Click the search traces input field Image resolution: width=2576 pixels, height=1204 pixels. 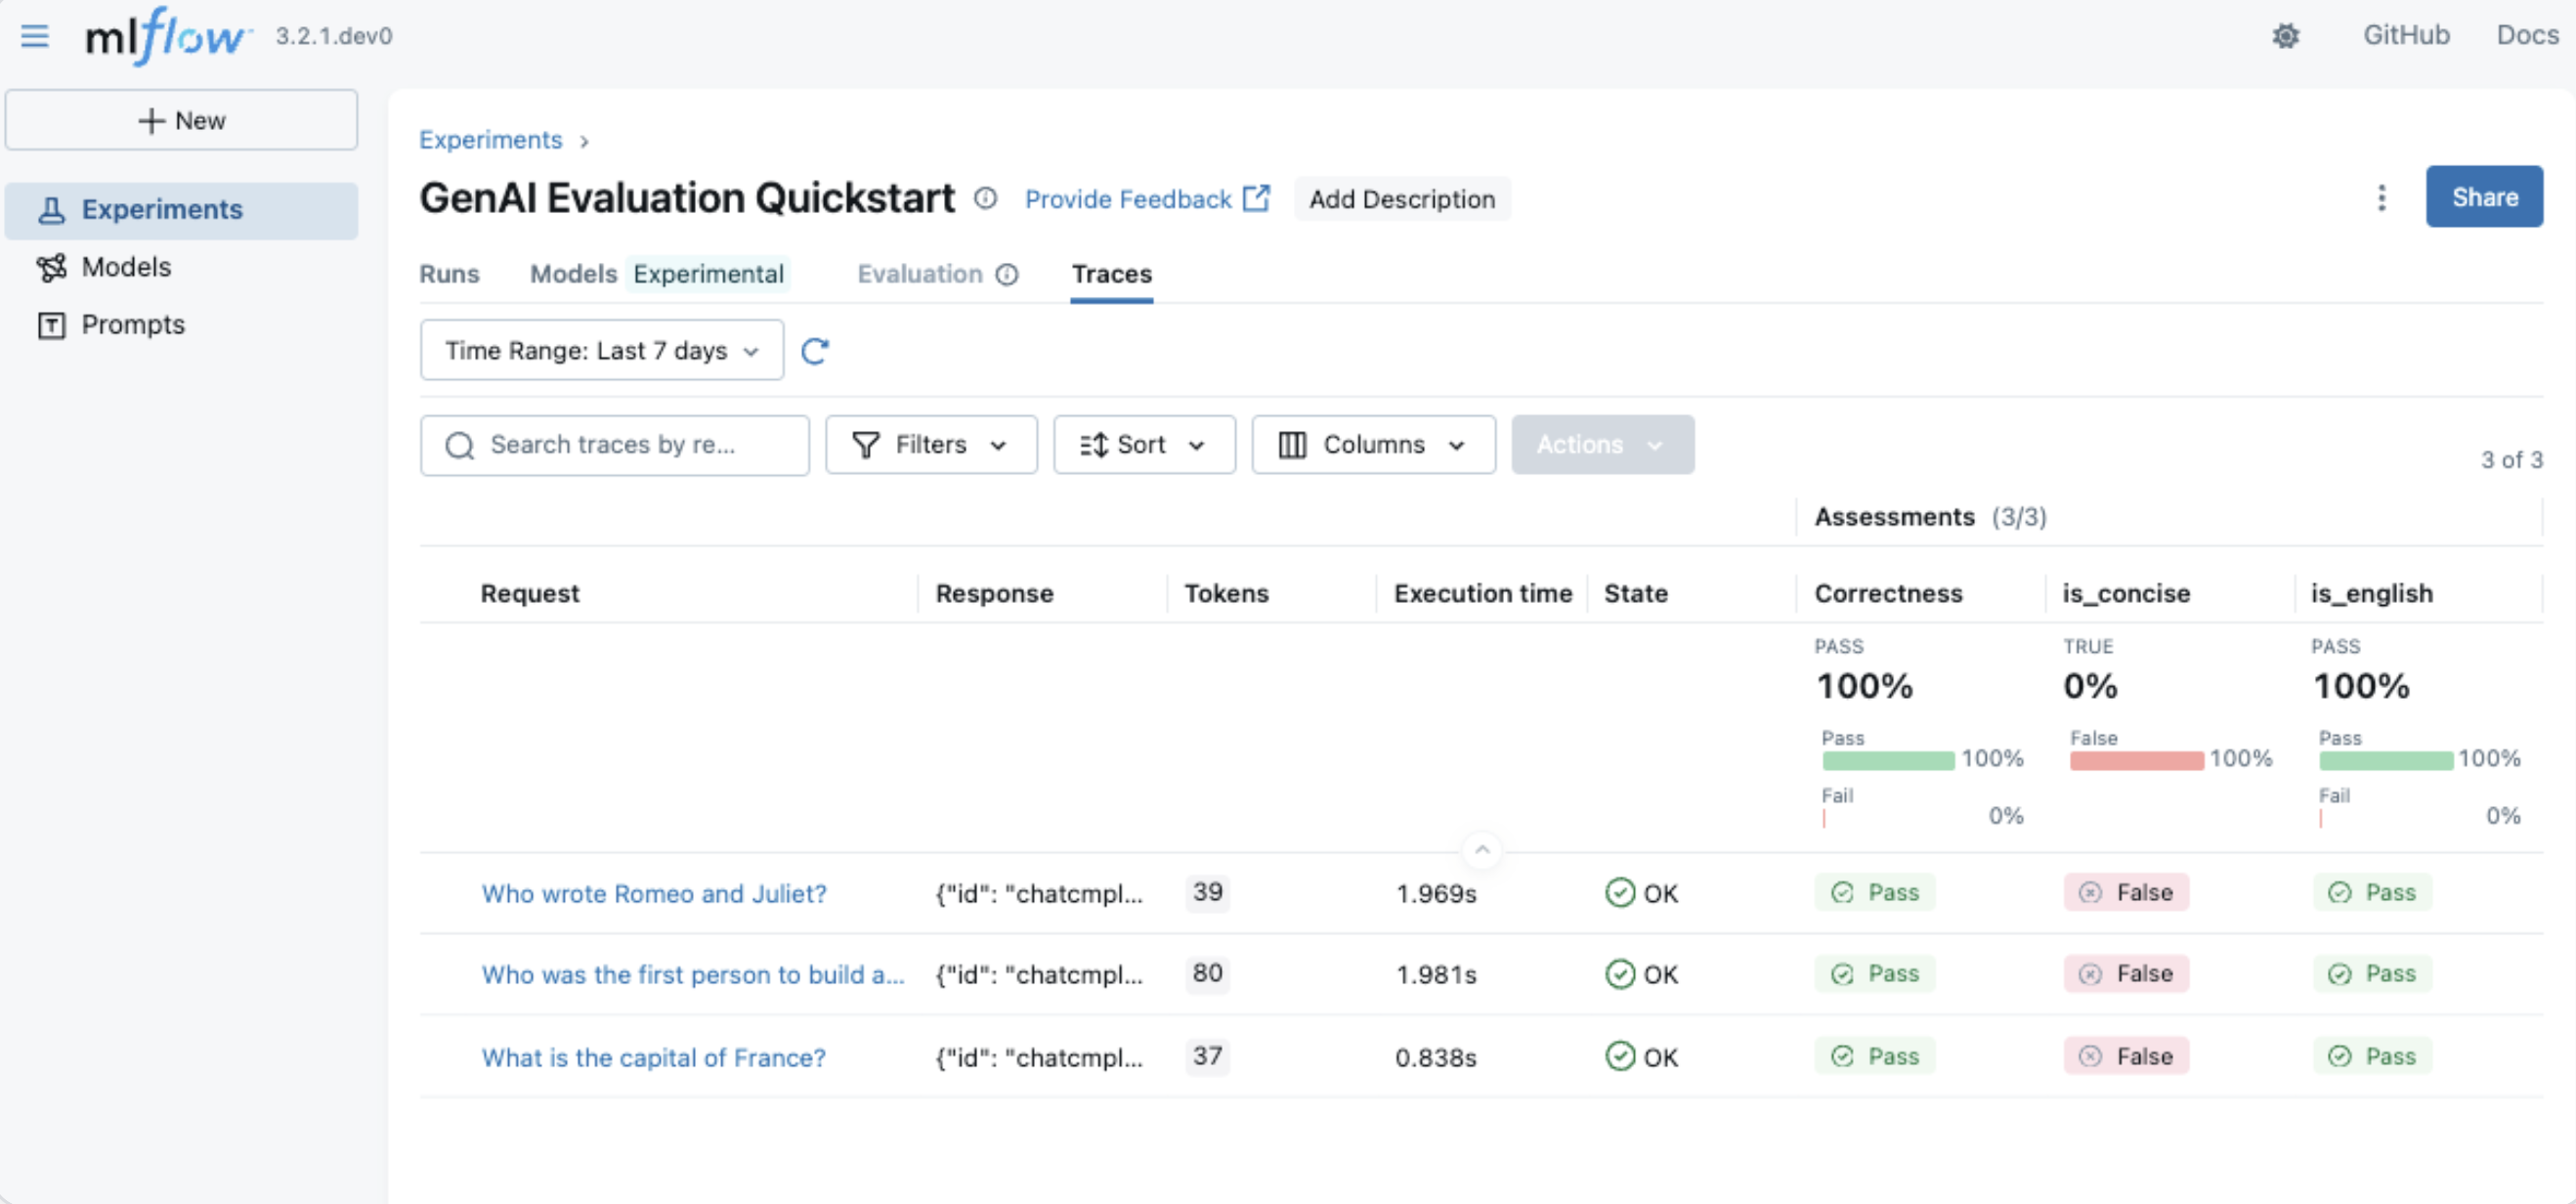[614, 444]
